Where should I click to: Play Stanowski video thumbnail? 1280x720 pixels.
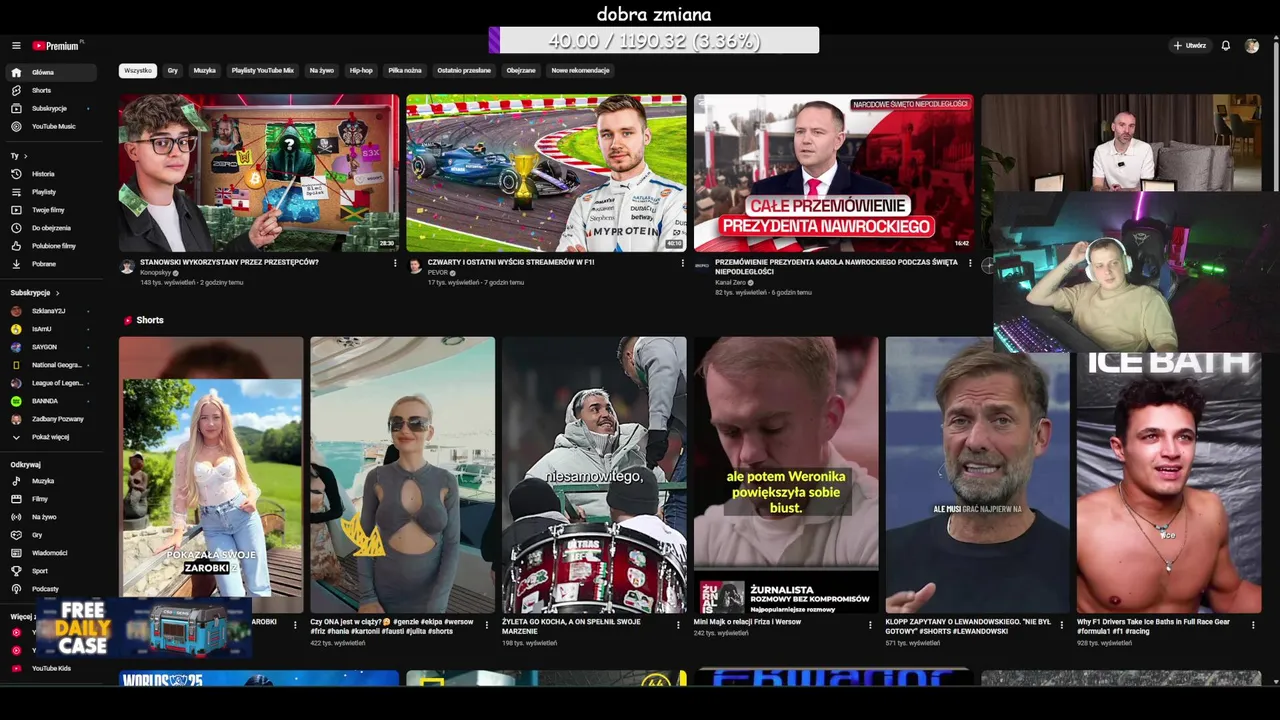tap(259, 173)
